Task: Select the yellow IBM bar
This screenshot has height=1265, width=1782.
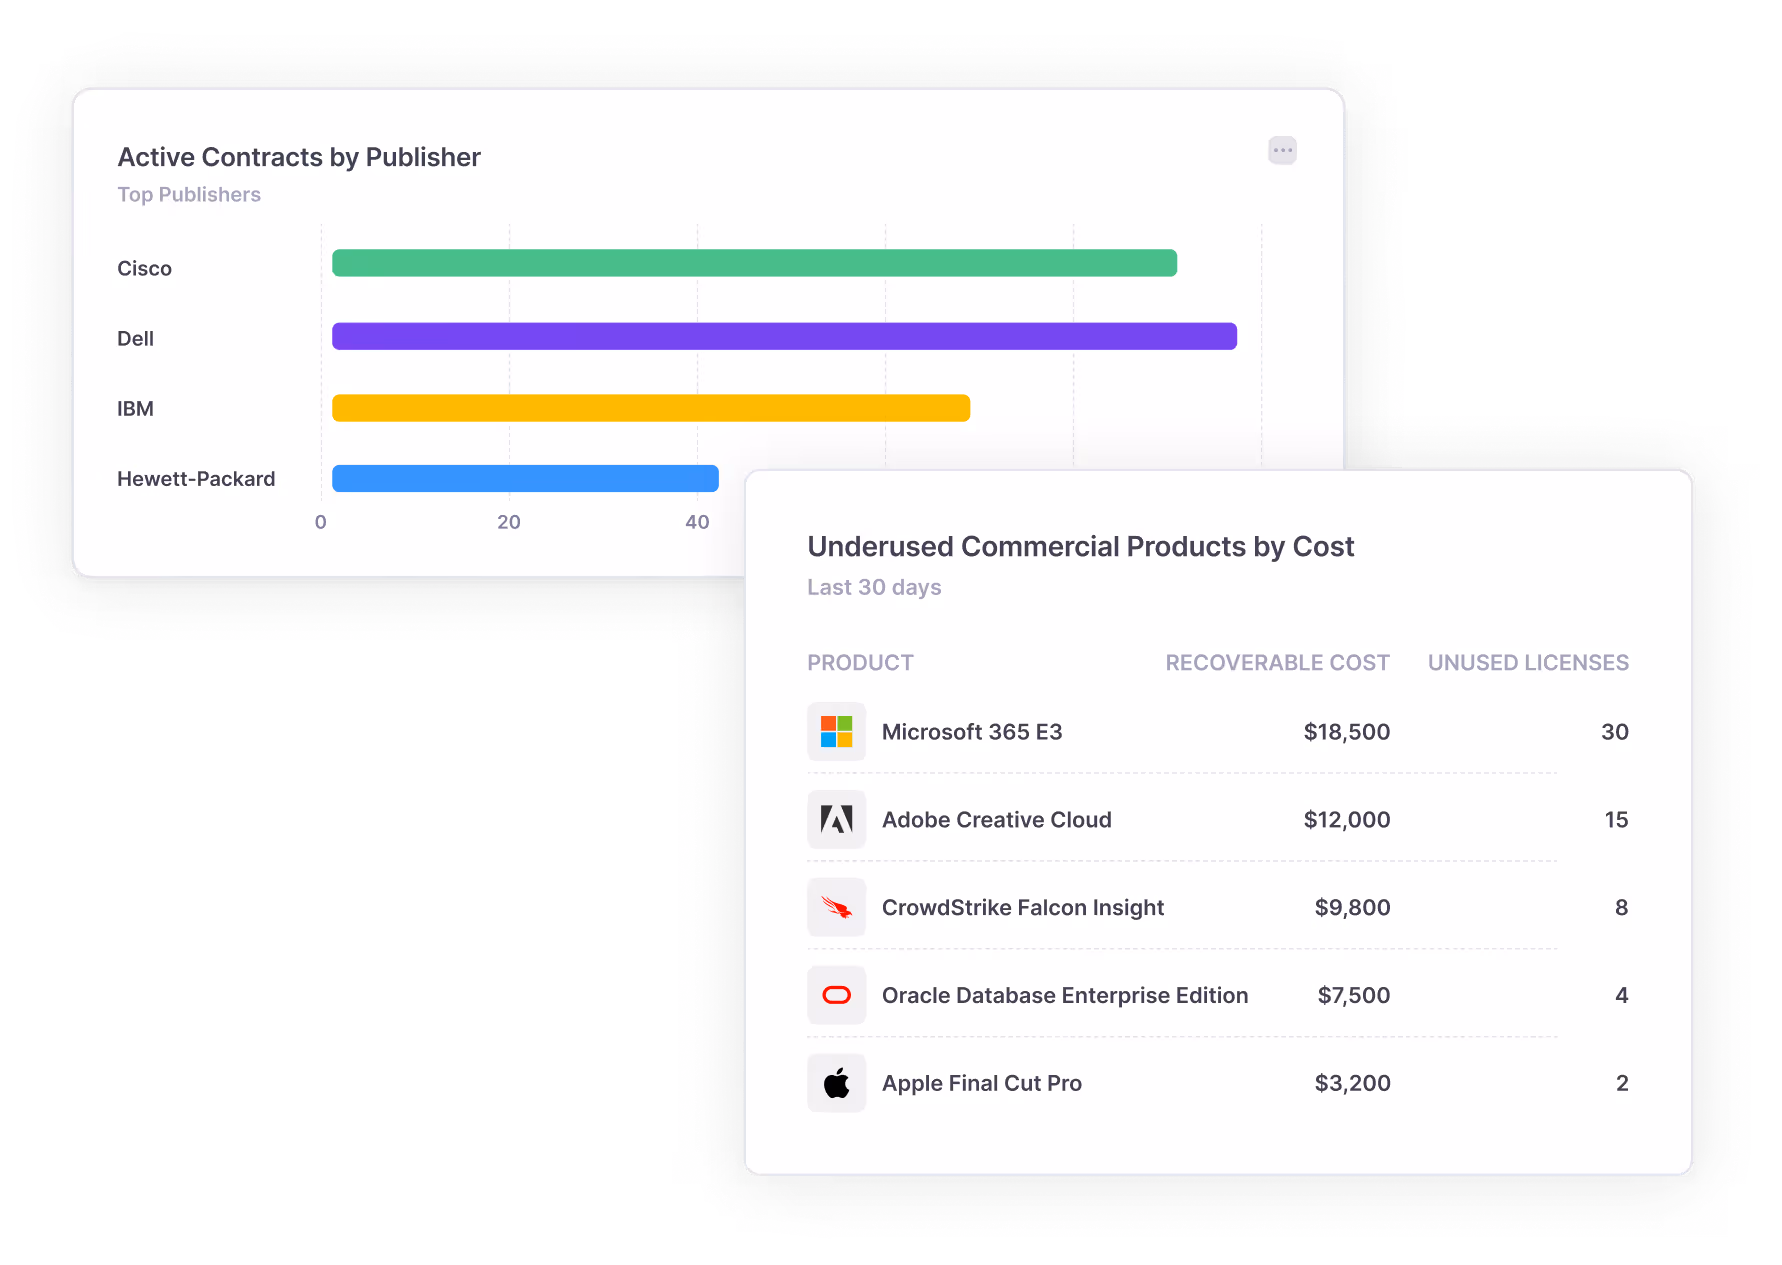Action: [x=651, y=408]
